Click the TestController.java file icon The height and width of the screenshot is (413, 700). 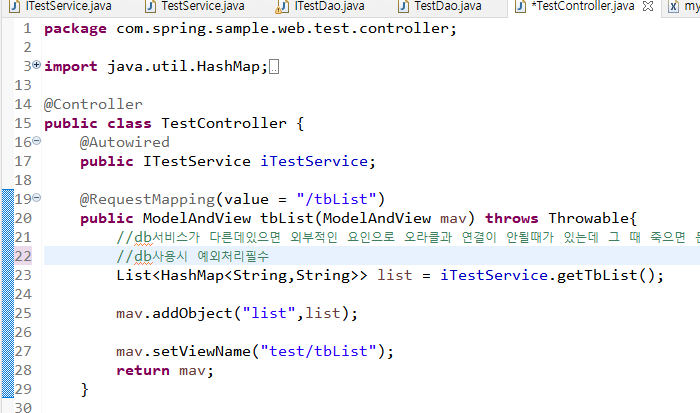tap(521, 6)
